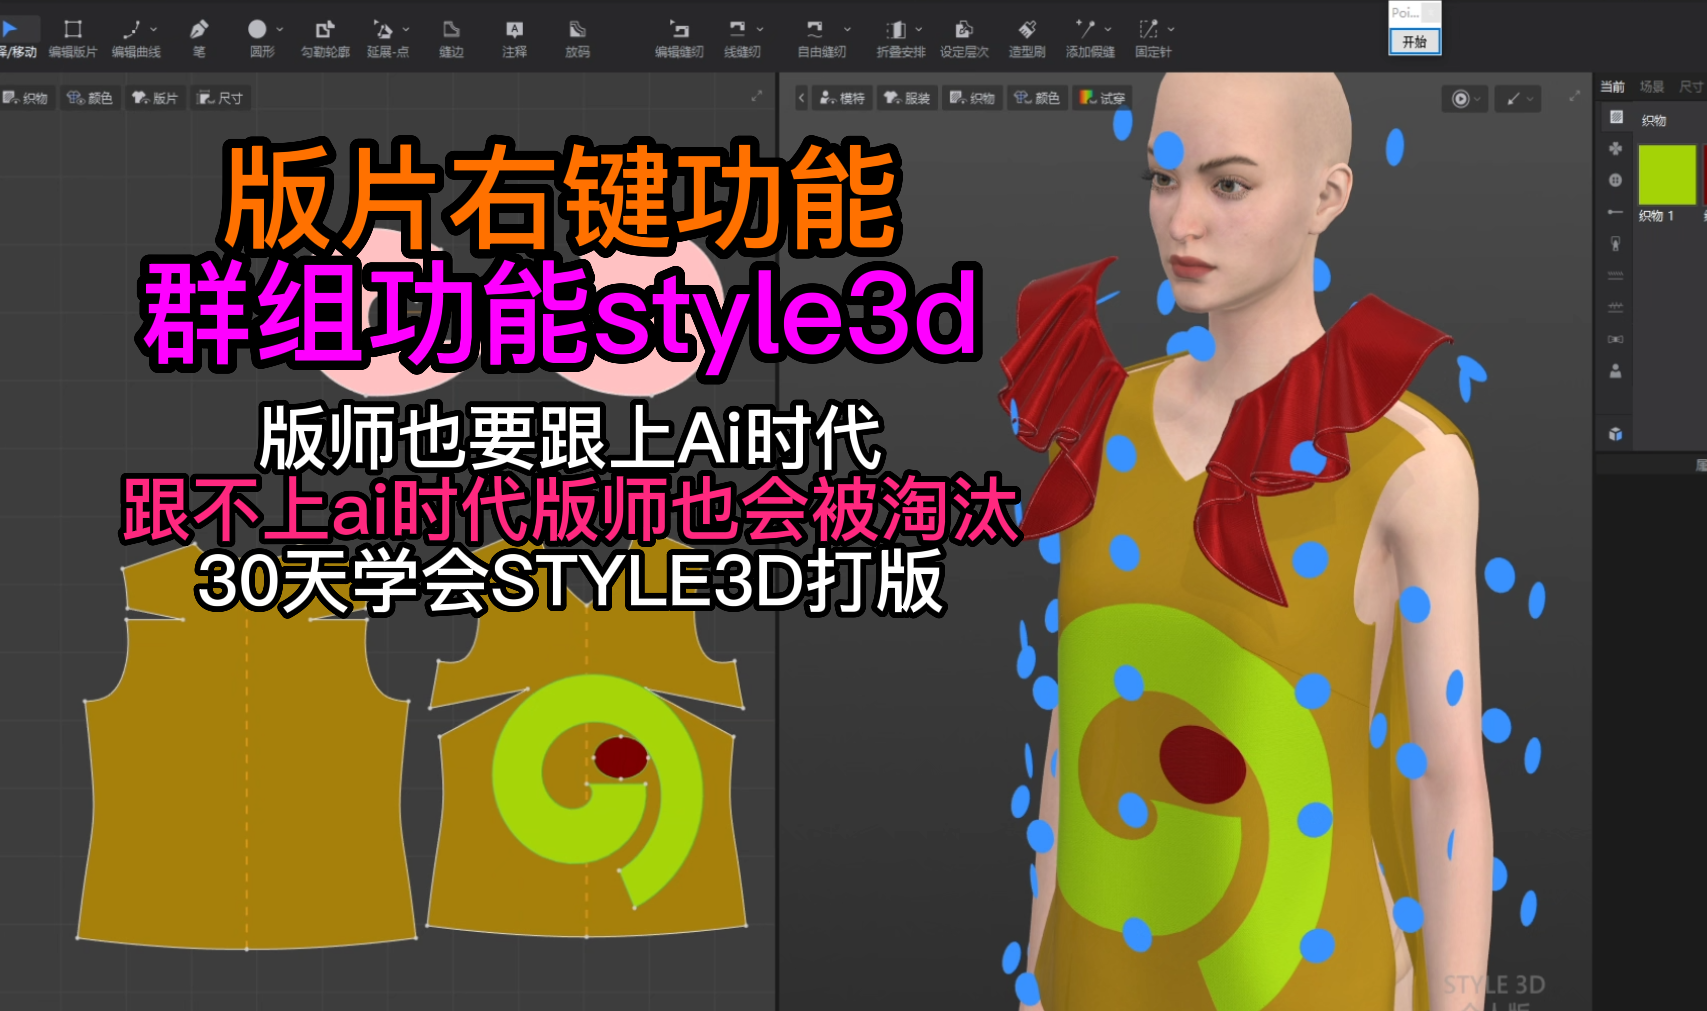Open the bow-tie icon in right sidebar
This screenshot has width=1707, height=1011.
(x=1615, y=339)
